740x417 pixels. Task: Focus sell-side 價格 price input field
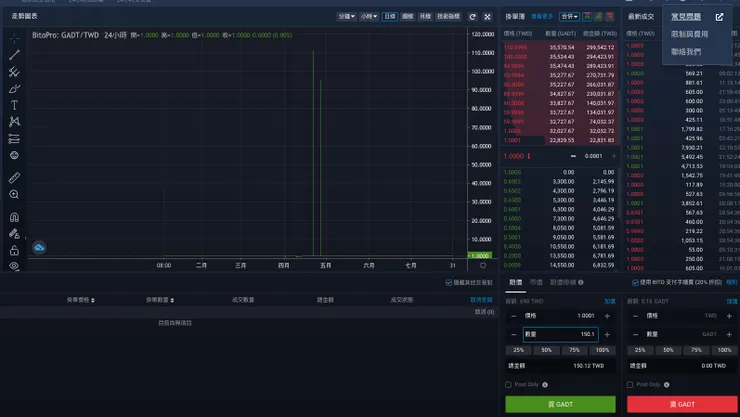pyautogui.click(x=682, y=316)
